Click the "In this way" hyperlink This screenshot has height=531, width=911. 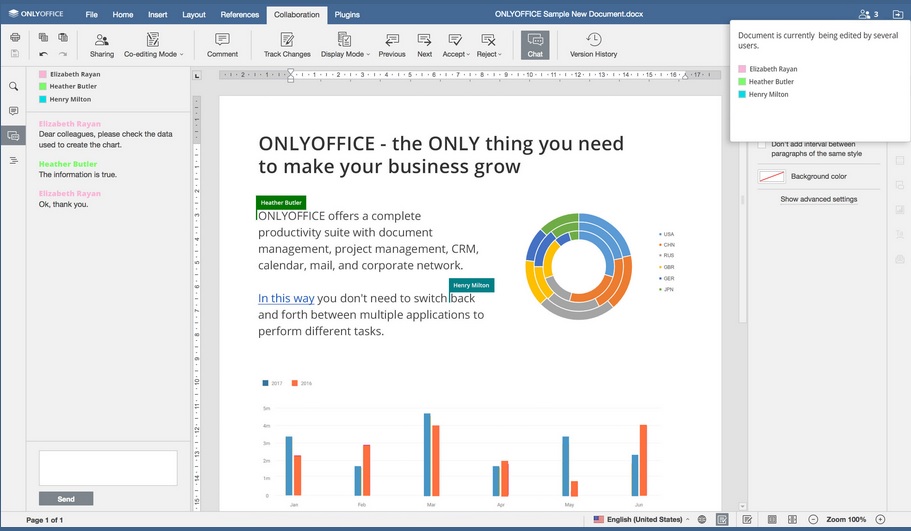tap(286, 298)
